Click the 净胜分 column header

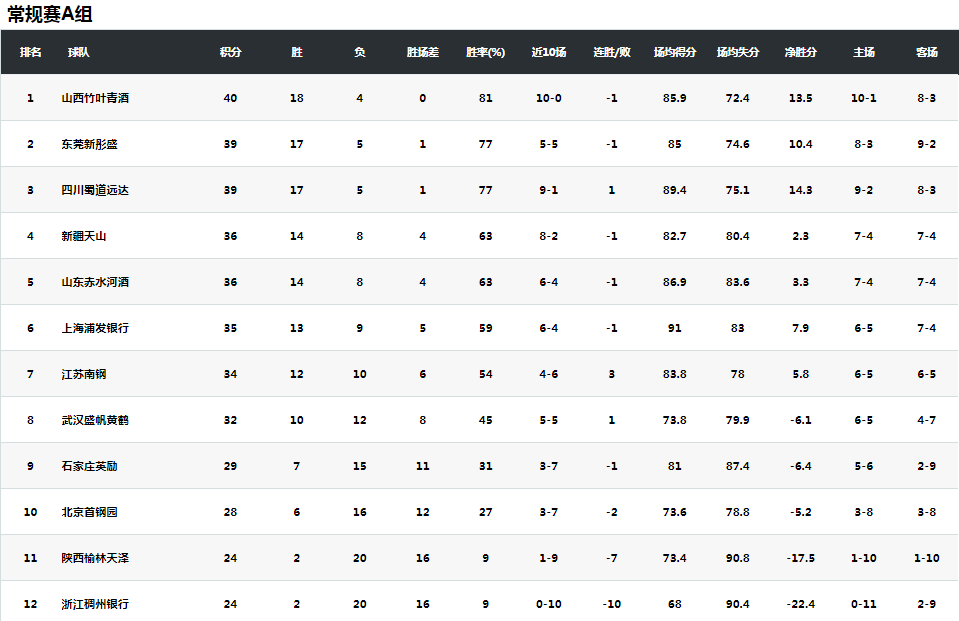[x=800, y=52]
